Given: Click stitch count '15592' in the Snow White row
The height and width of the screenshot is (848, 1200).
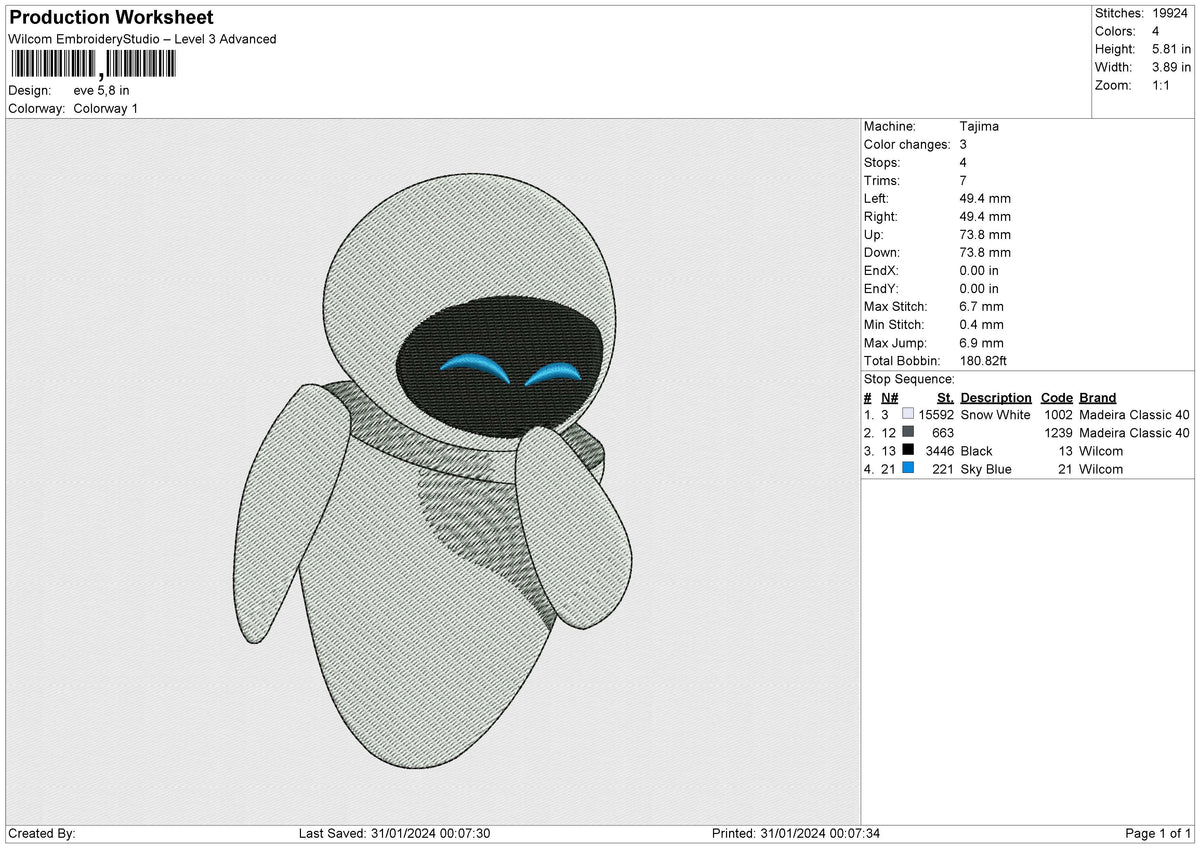Looking at the screenshot, I should 936,414.
